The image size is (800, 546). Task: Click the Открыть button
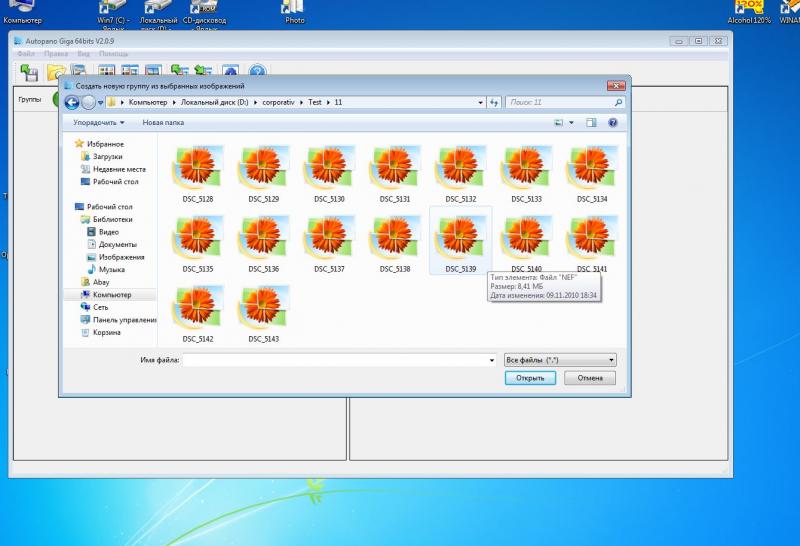tap(530, 378)
